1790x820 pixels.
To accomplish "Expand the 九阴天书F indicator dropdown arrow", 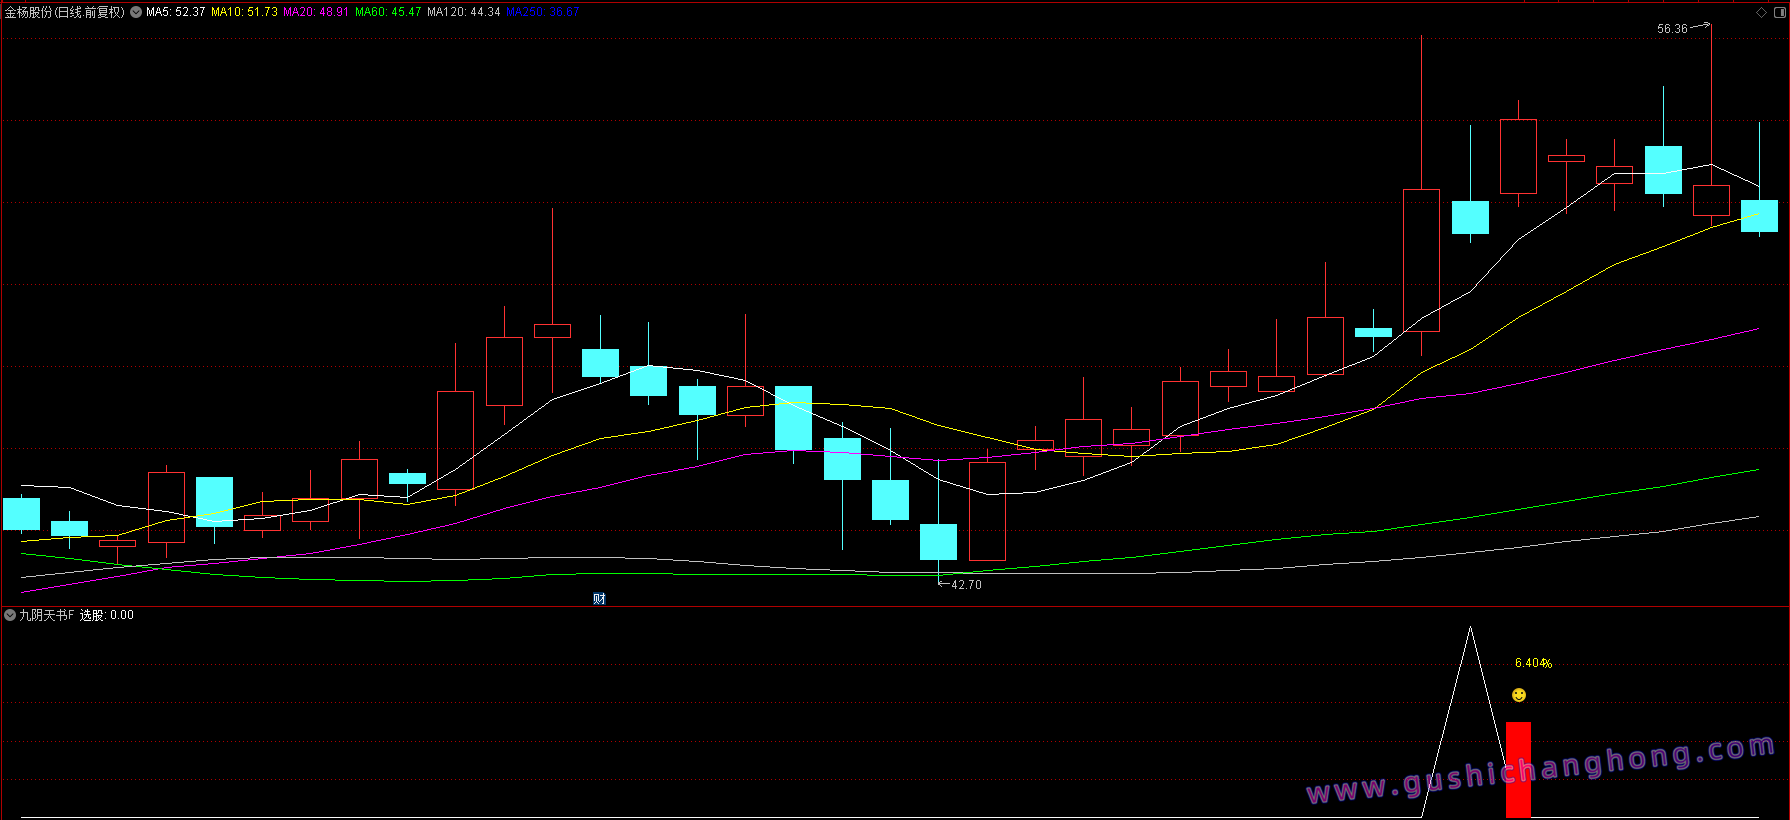I will point(10,615).
